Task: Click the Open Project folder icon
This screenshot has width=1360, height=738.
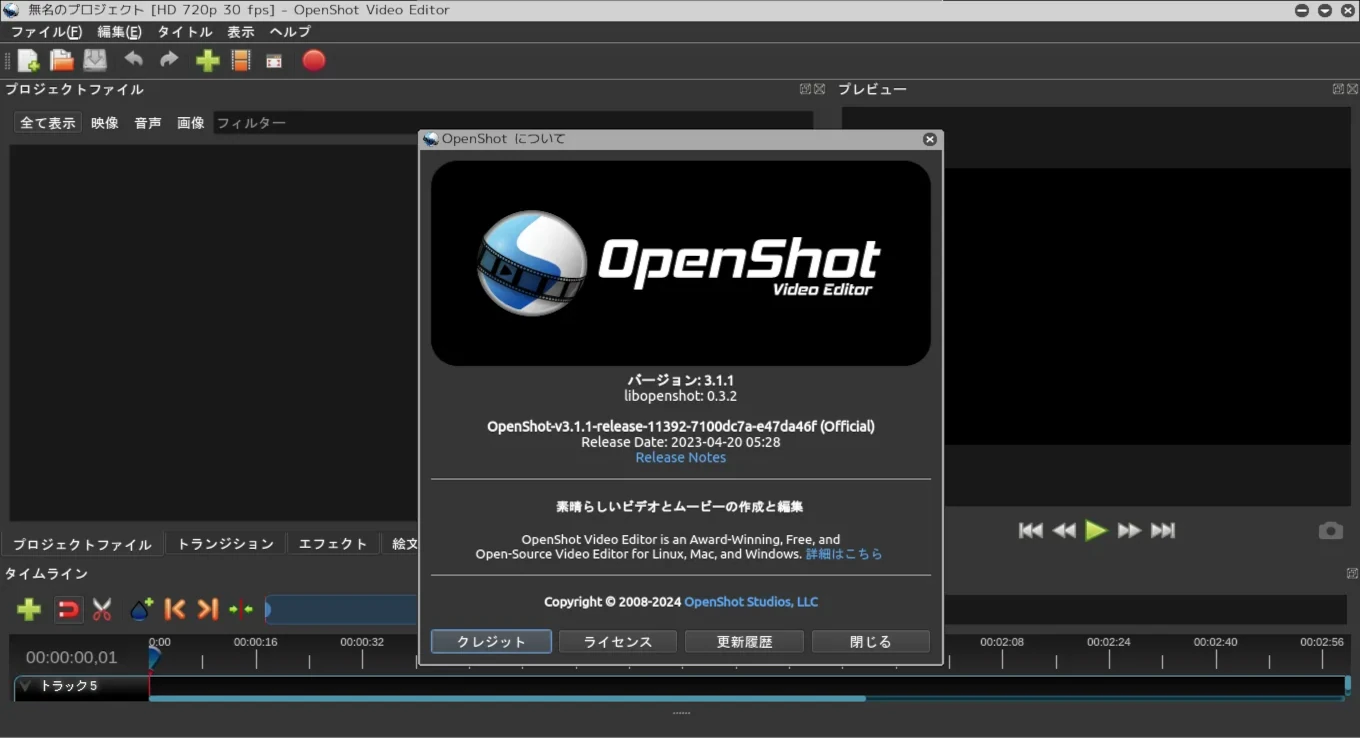Action: 62,61
